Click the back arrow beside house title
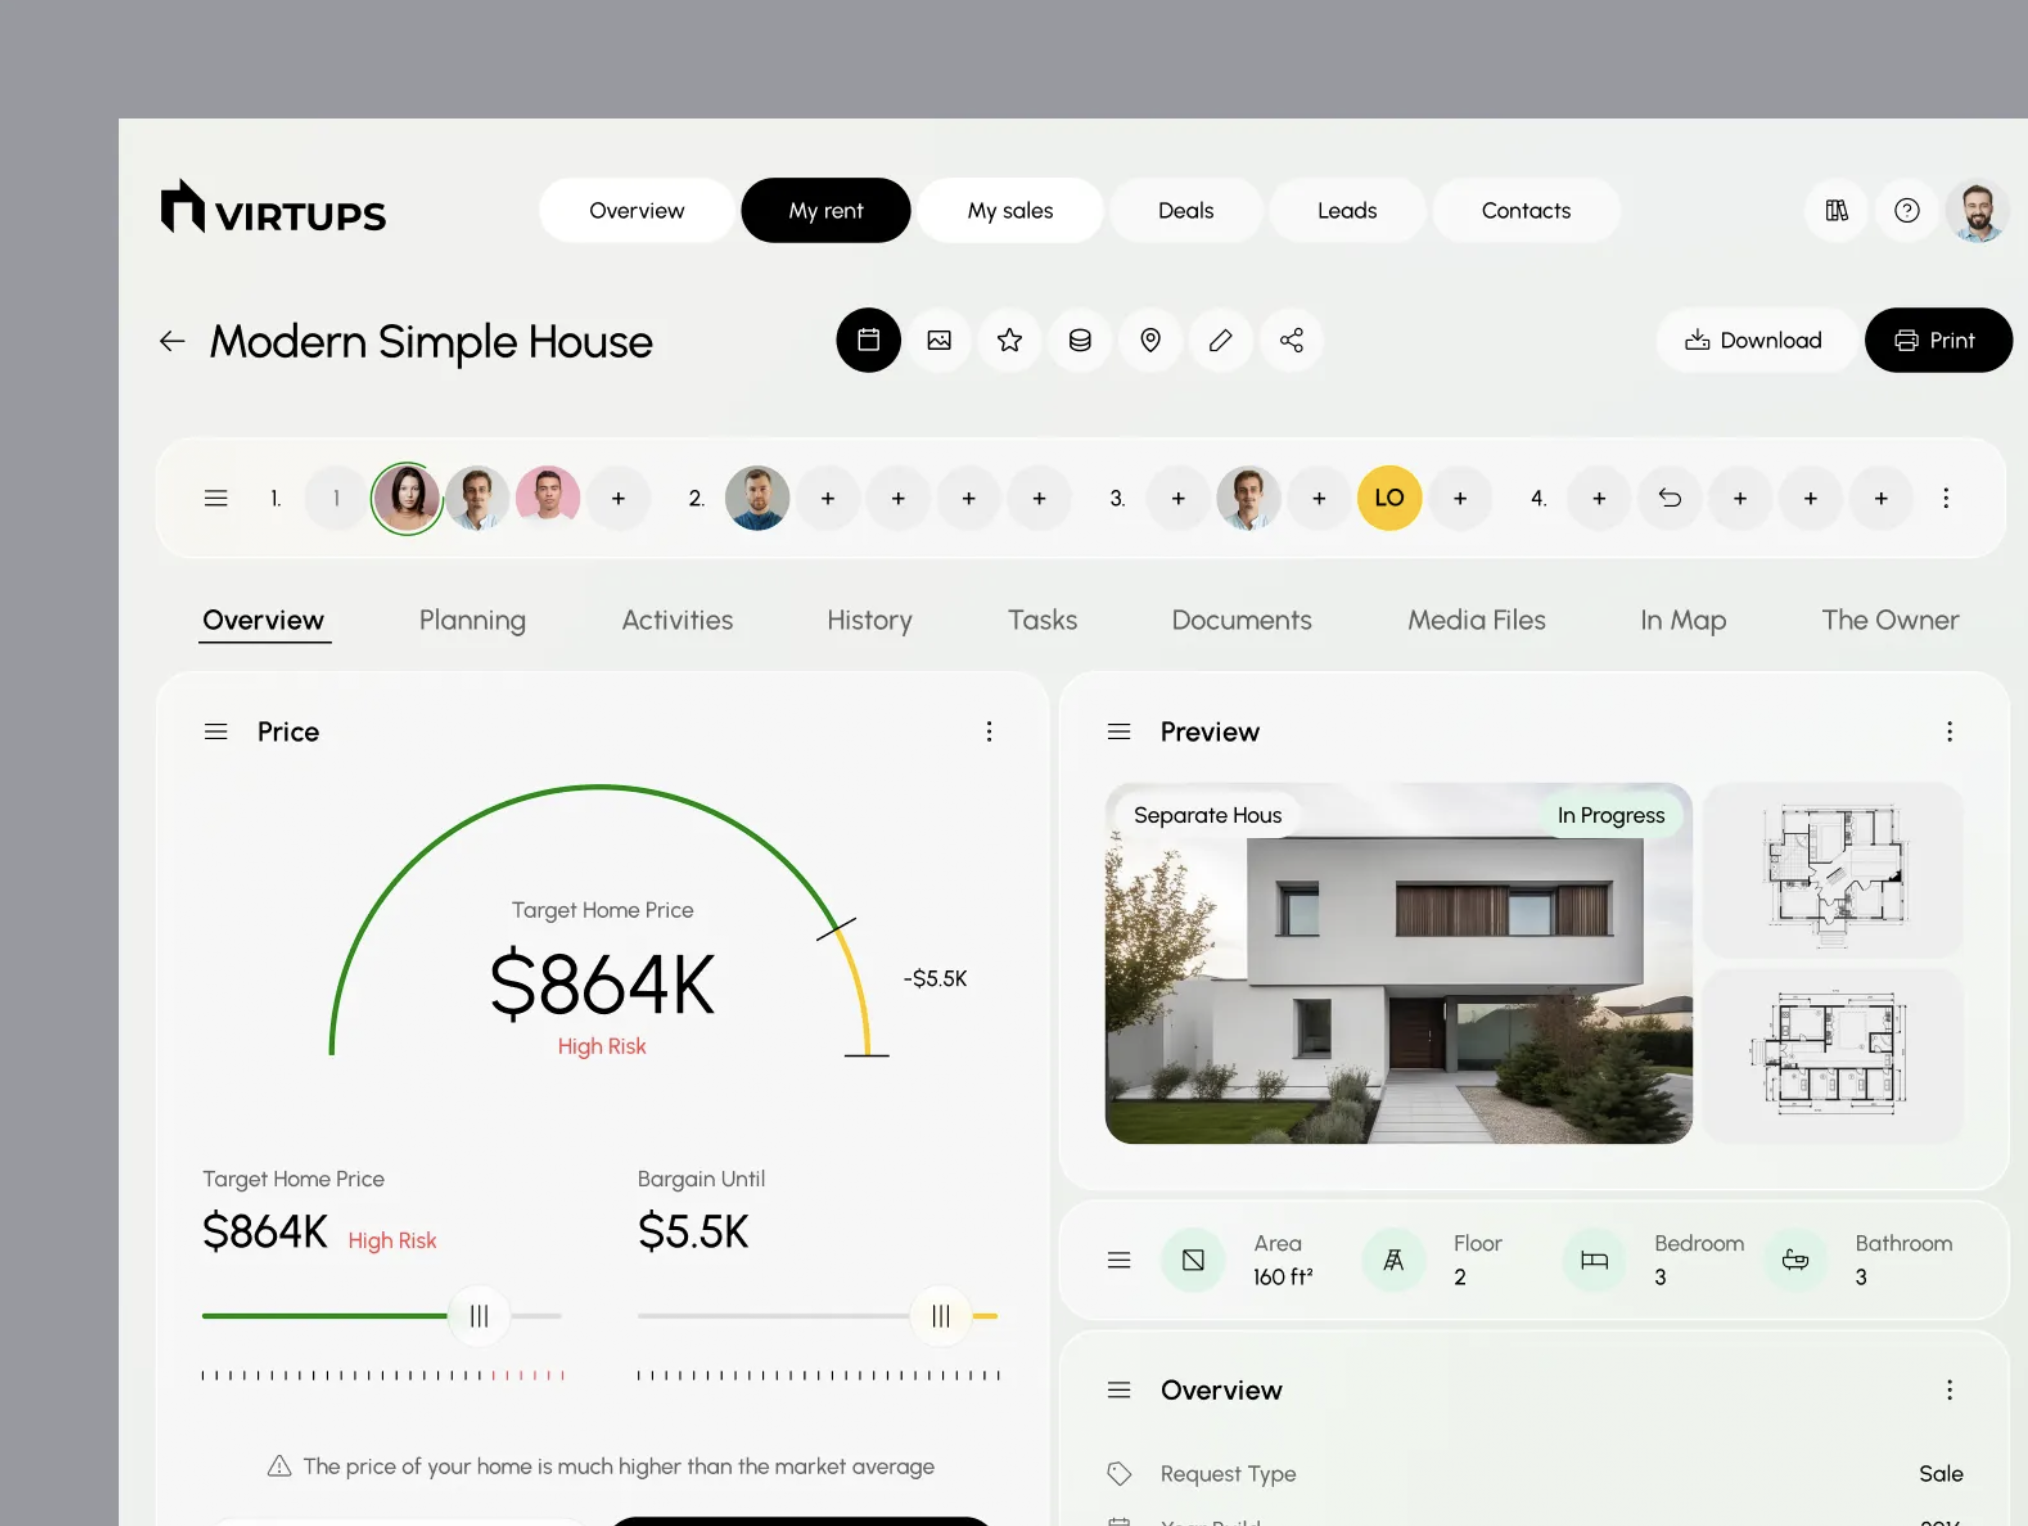2028x1526 pixels. (x=172, y=341)
